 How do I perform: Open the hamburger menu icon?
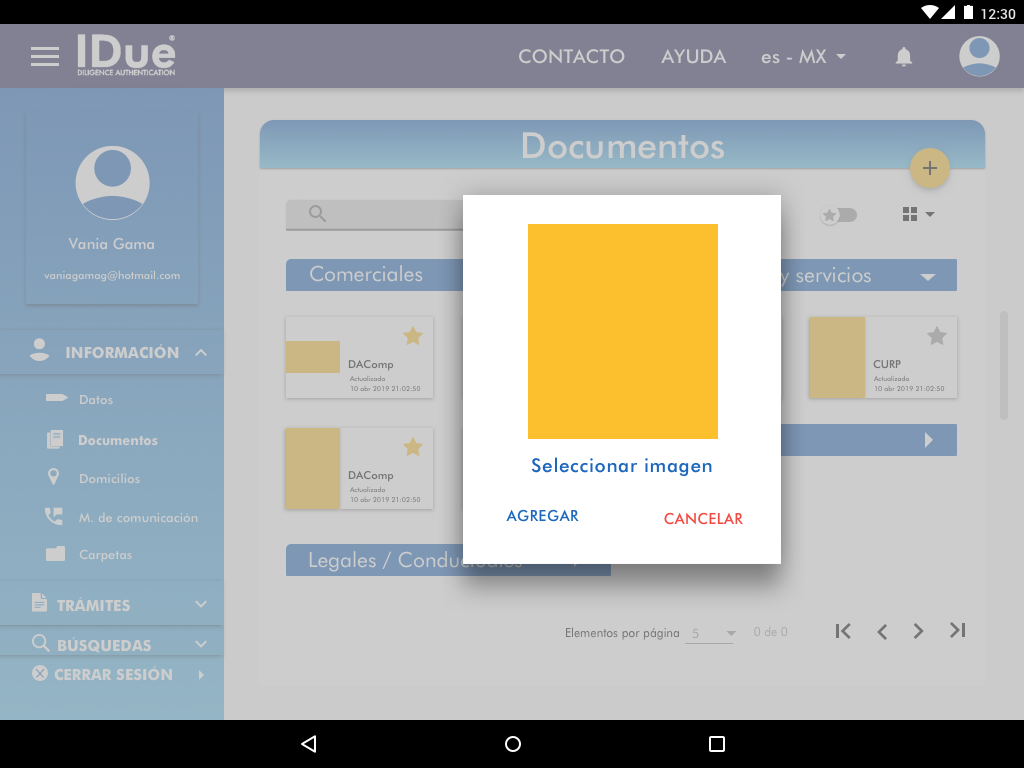click(x=45, y=56)
